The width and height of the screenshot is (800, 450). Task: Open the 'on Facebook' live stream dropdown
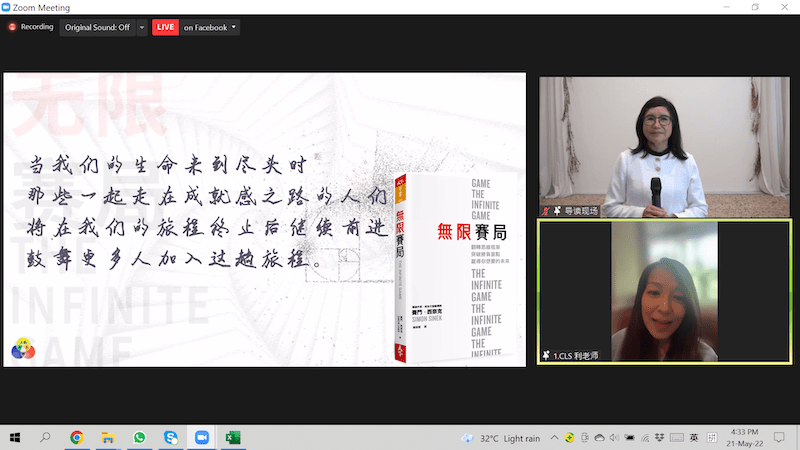pyautogui.click(x=210, y=27)
